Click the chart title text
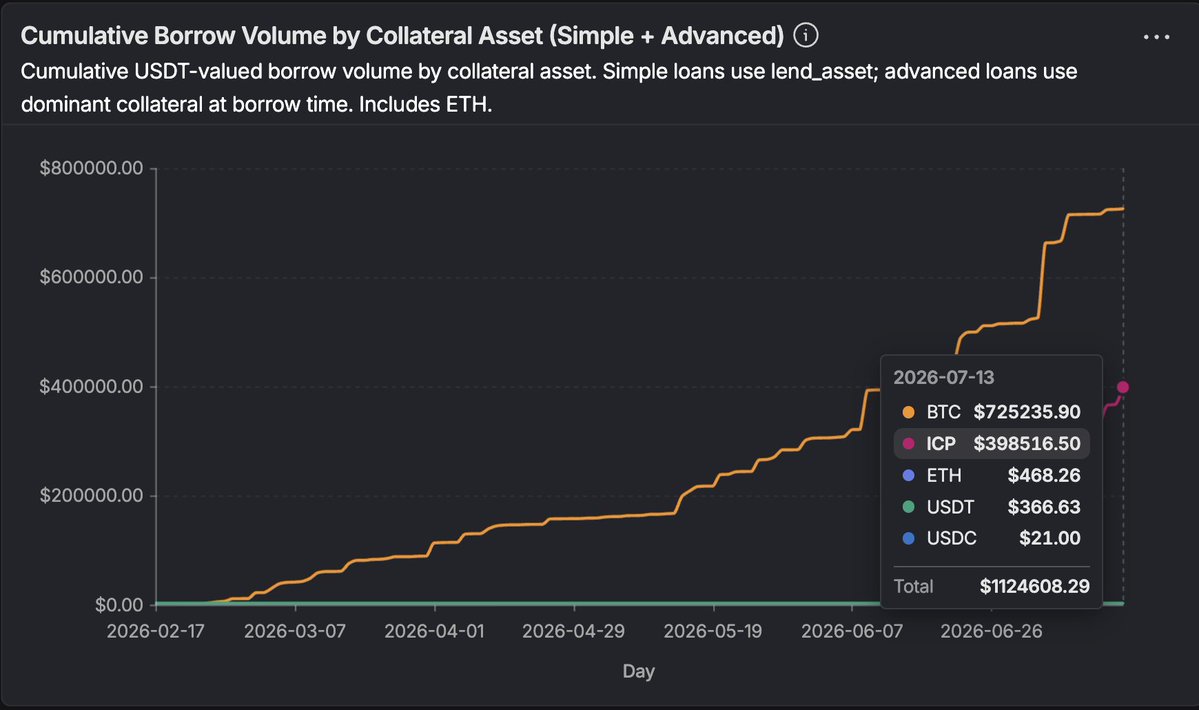1199x710 pixels. [x=402, y=35]
